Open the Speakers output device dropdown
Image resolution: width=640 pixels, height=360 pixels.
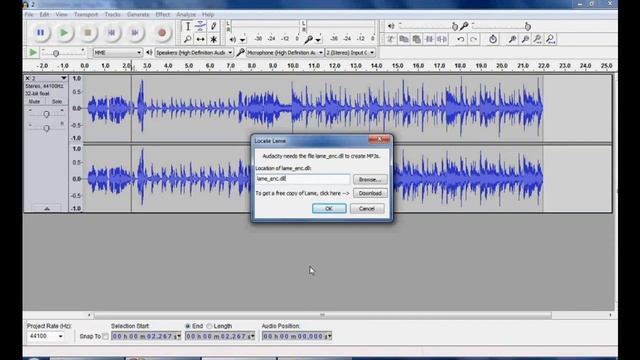click(194, 53)
